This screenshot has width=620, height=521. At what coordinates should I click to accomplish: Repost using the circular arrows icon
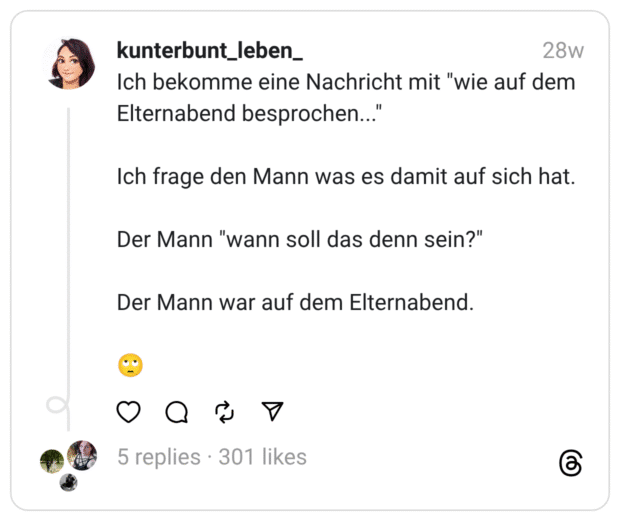[x=225, y=411]
